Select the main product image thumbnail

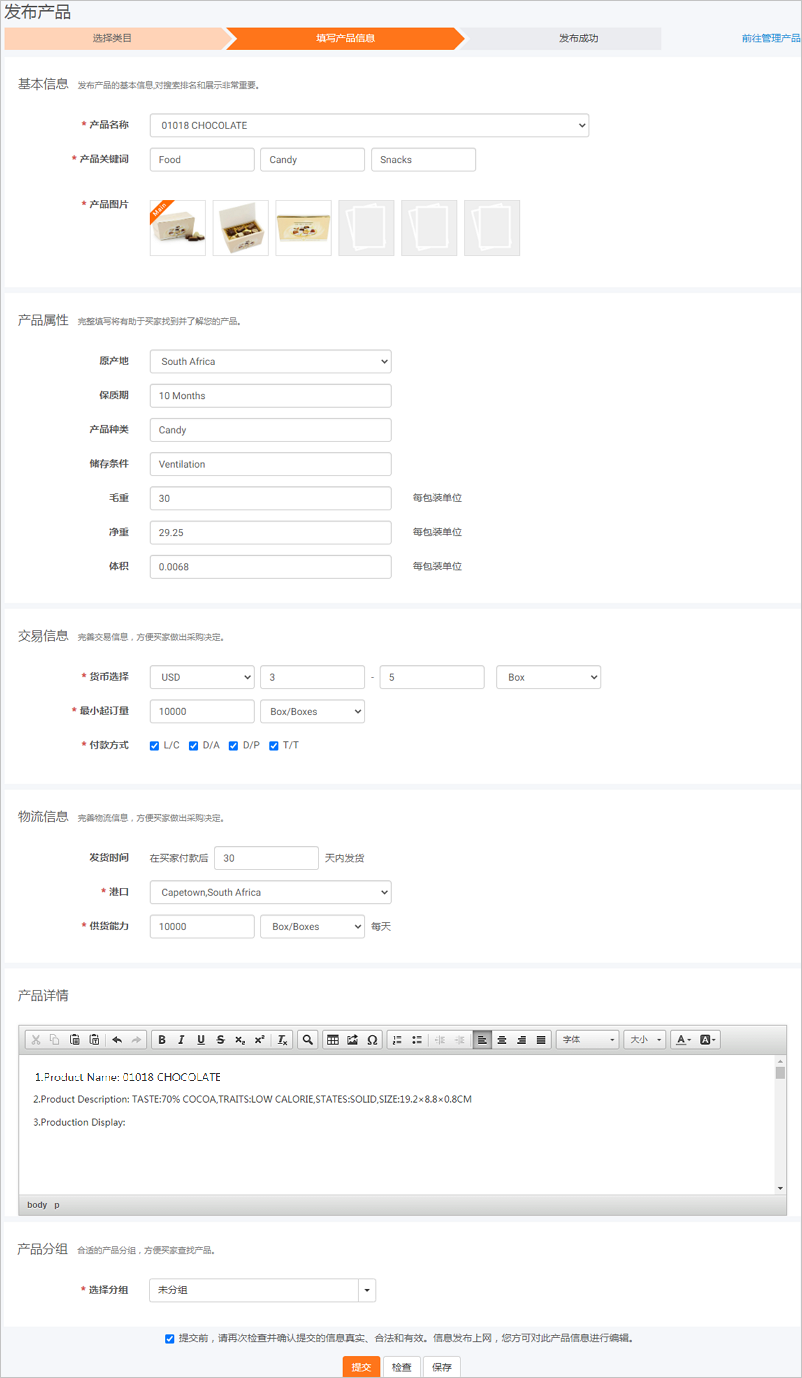(x=178, y=228)
